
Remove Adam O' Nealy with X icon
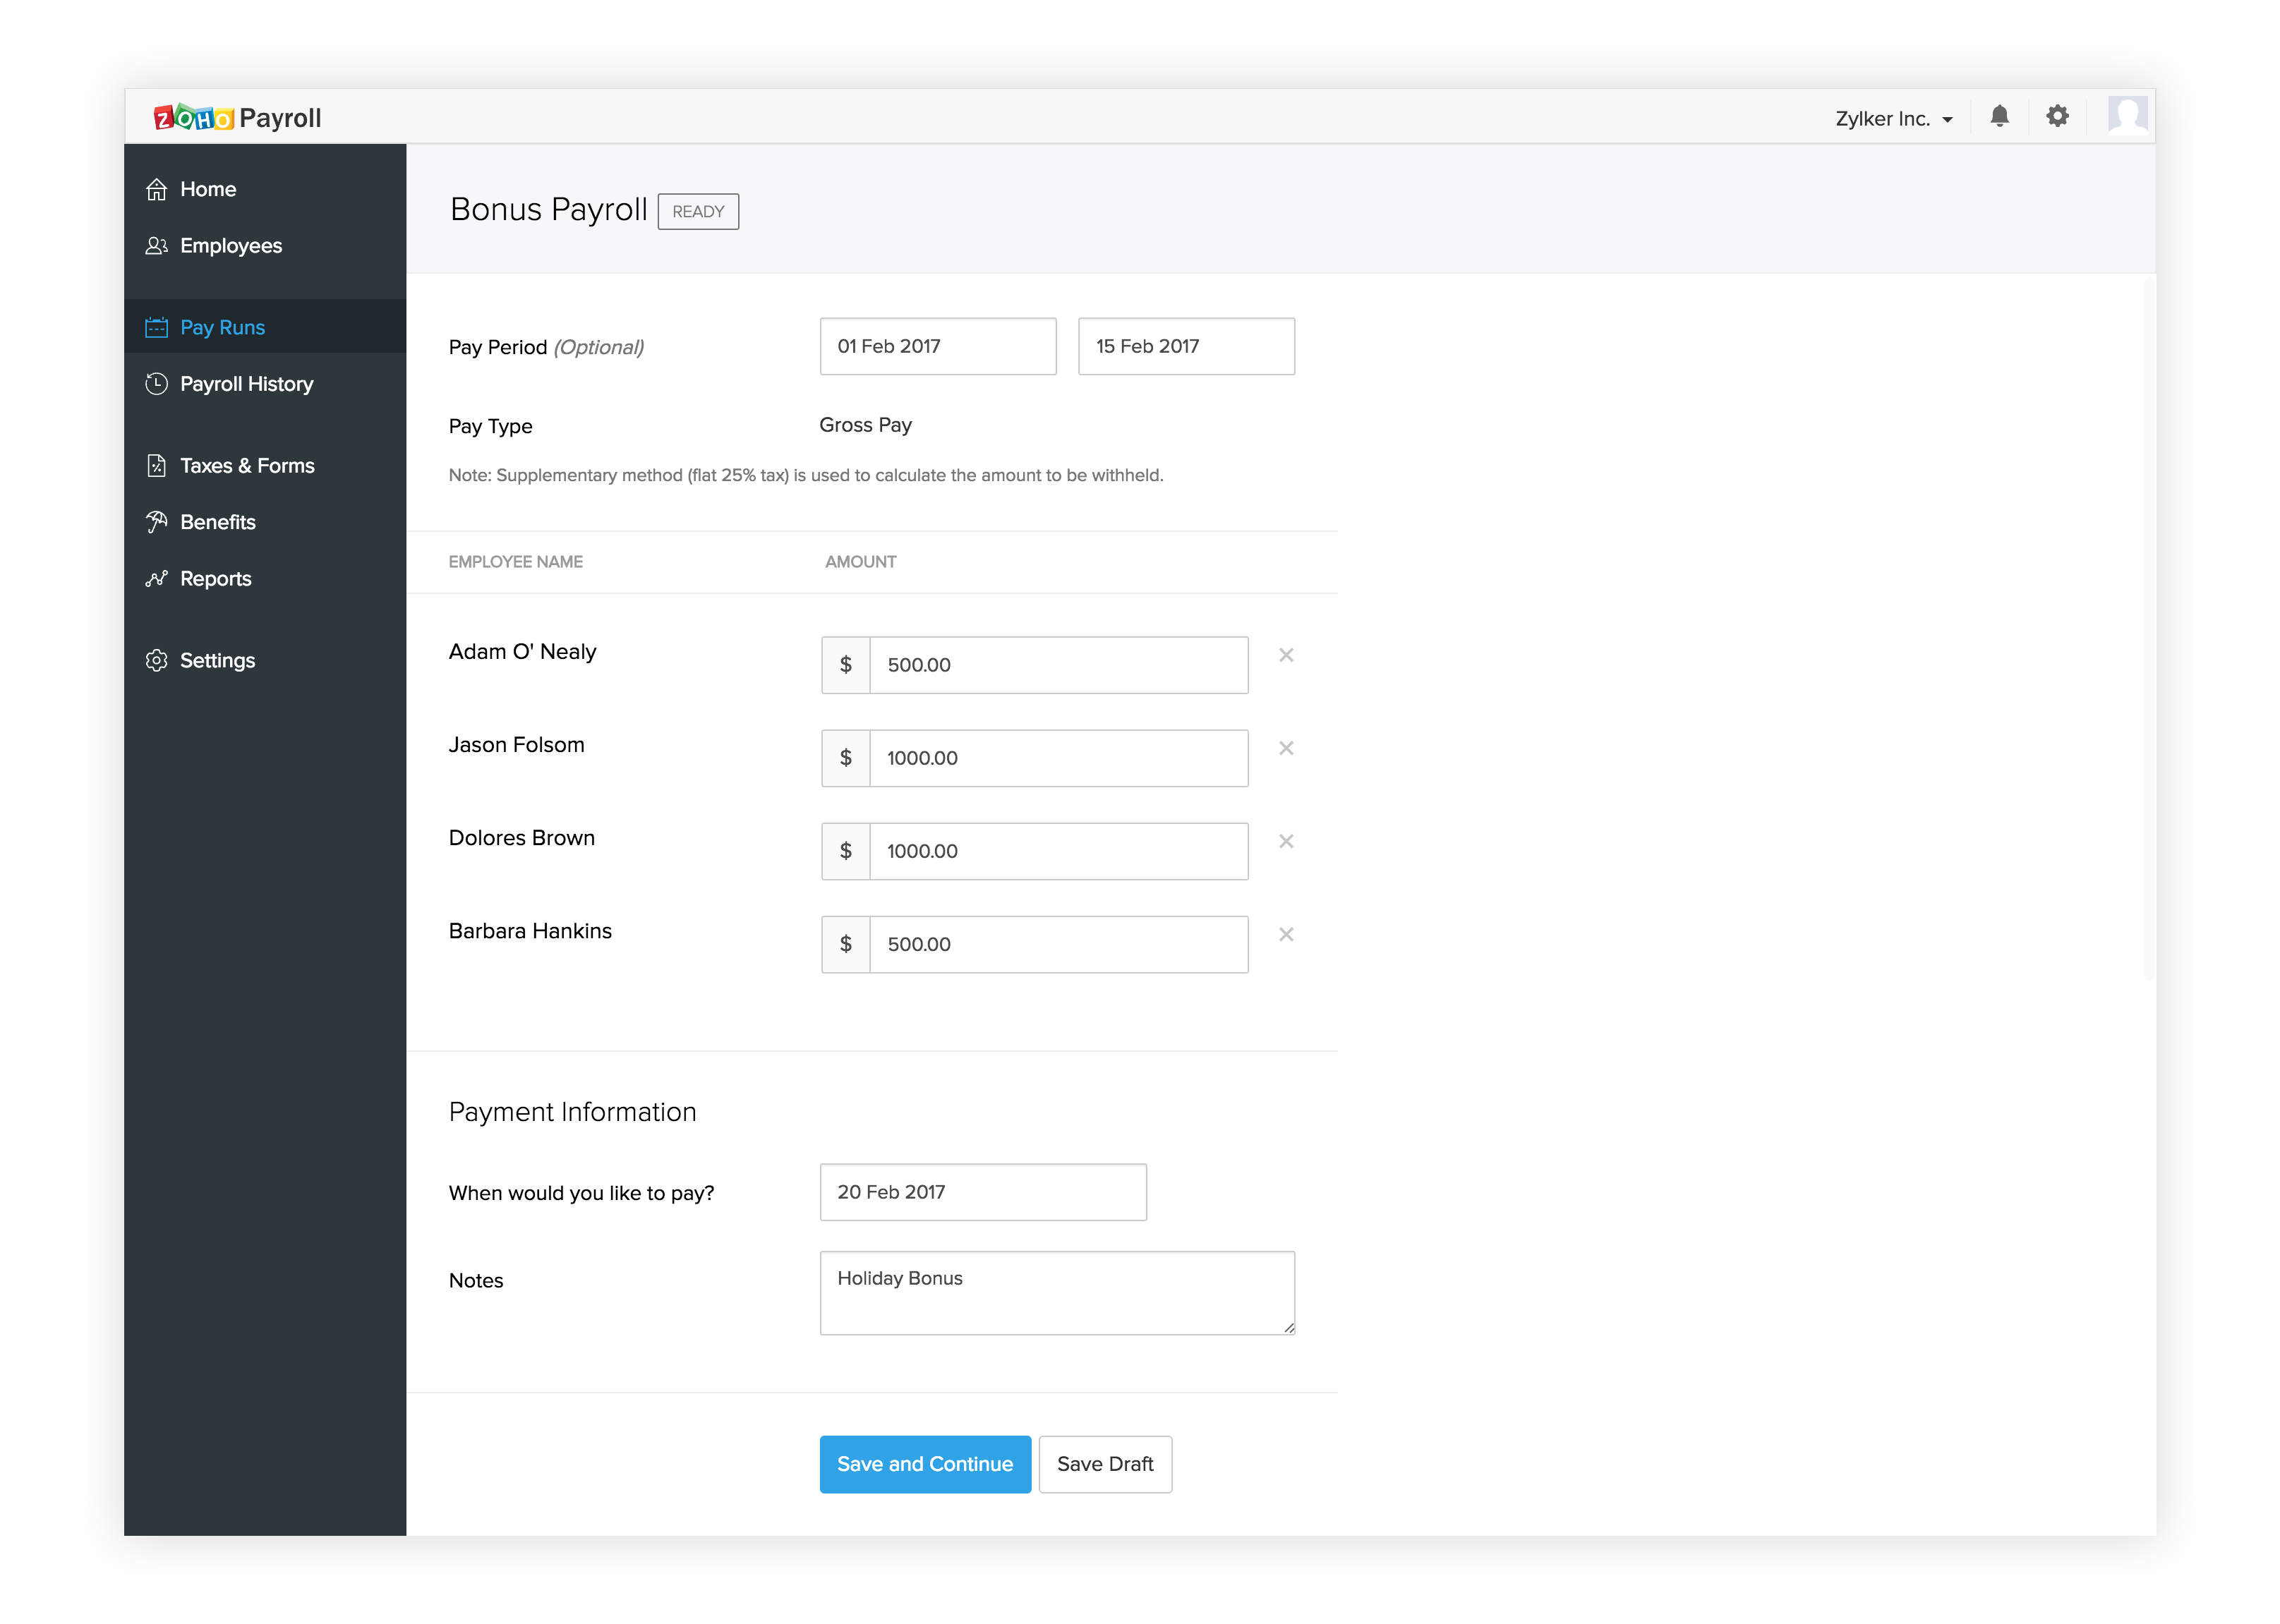tap(1286, 656)
